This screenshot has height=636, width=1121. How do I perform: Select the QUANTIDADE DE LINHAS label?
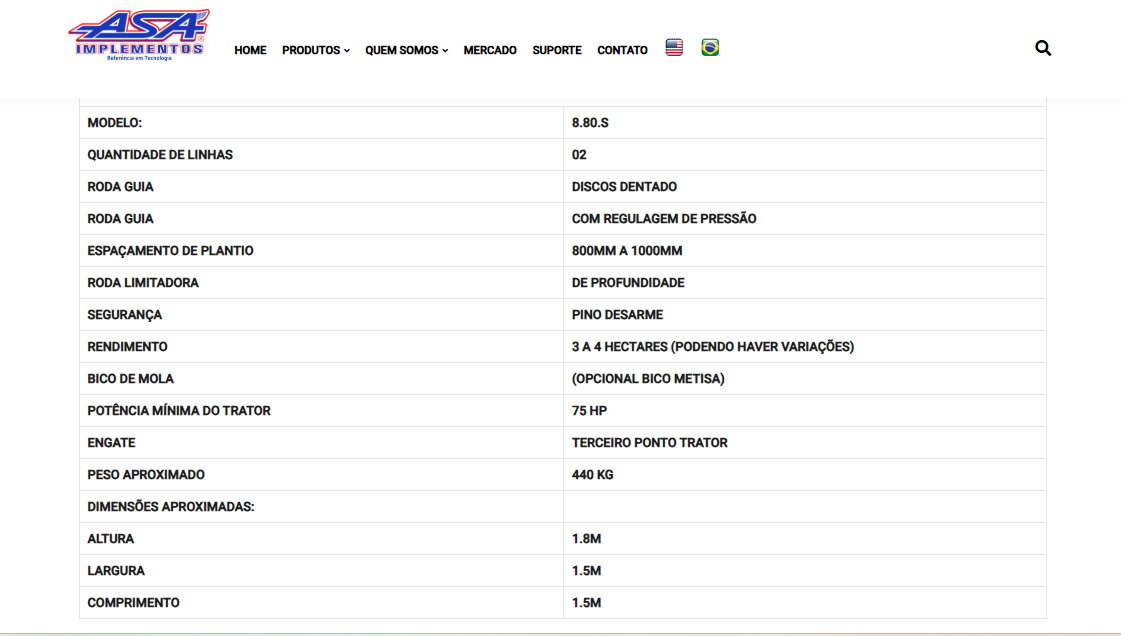point(160,155)
